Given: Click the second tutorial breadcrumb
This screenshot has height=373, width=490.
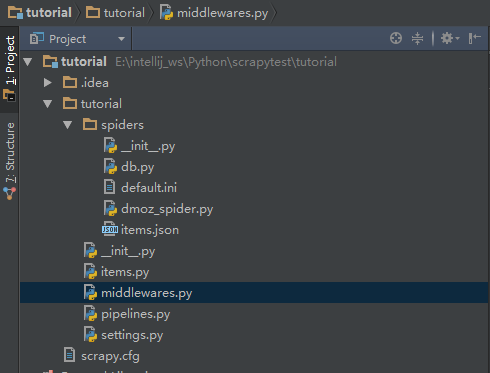Looking at the screenshot, I should pyautogui.click(x=115, y=13).
